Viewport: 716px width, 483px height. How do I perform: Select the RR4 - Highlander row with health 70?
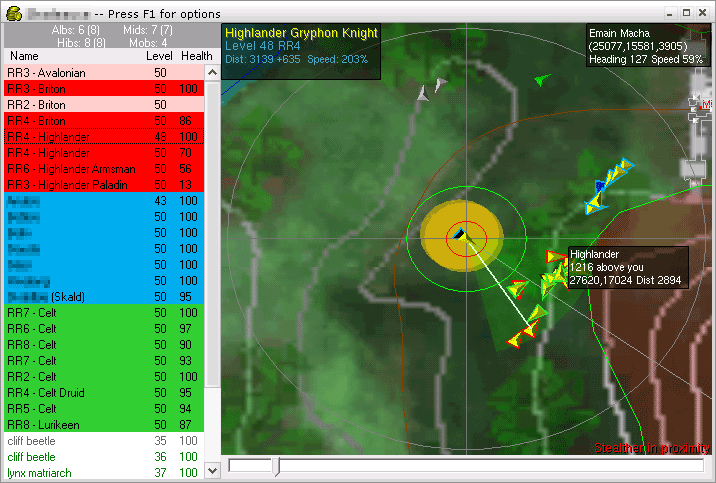point(104,152)
